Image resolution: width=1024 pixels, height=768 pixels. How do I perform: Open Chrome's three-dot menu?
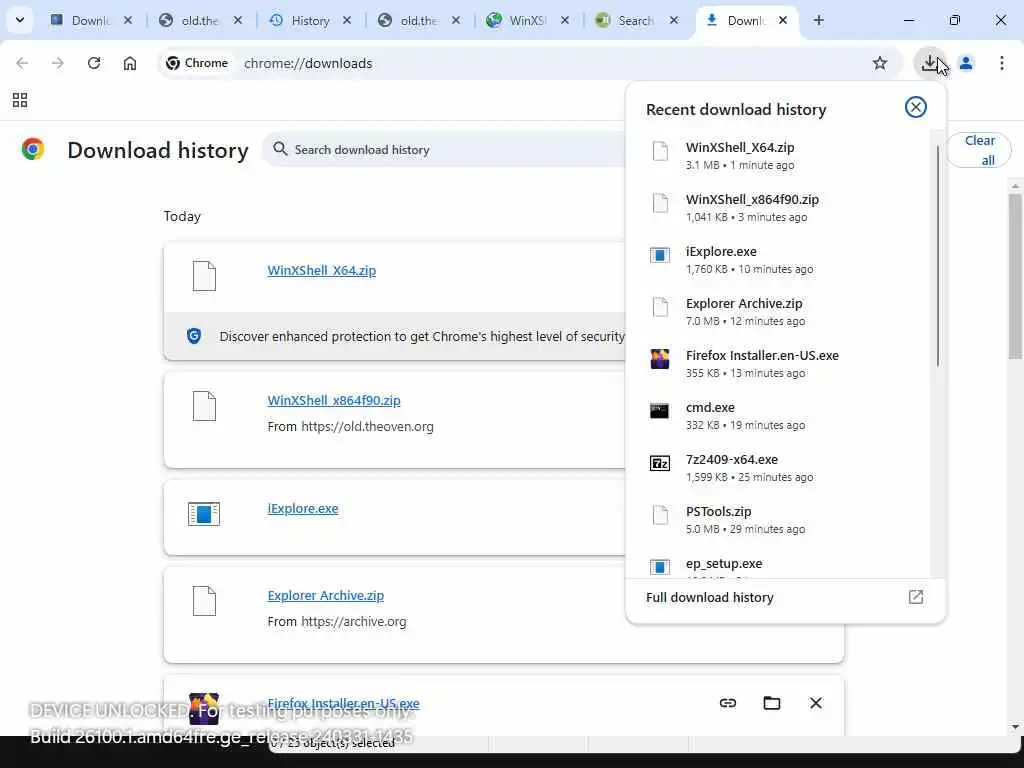tap(1002, 63)
